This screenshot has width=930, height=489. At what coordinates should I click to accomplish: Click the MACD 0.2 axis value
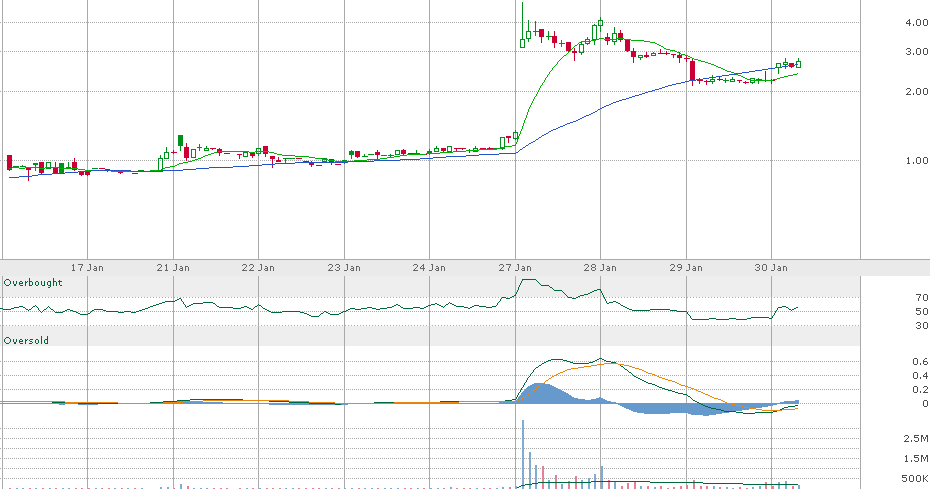[921, 390]
